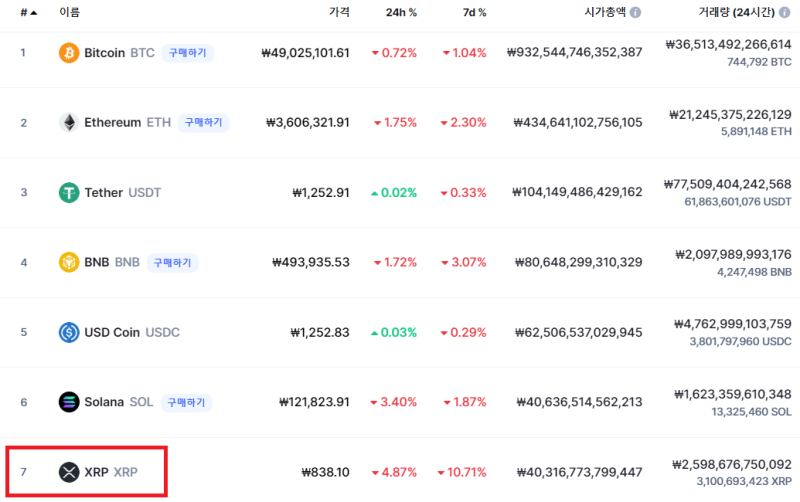The width and height of the screenshot is (800, 502).
Task: Open the Bitcoin name link
Action: tap(105, 53)
